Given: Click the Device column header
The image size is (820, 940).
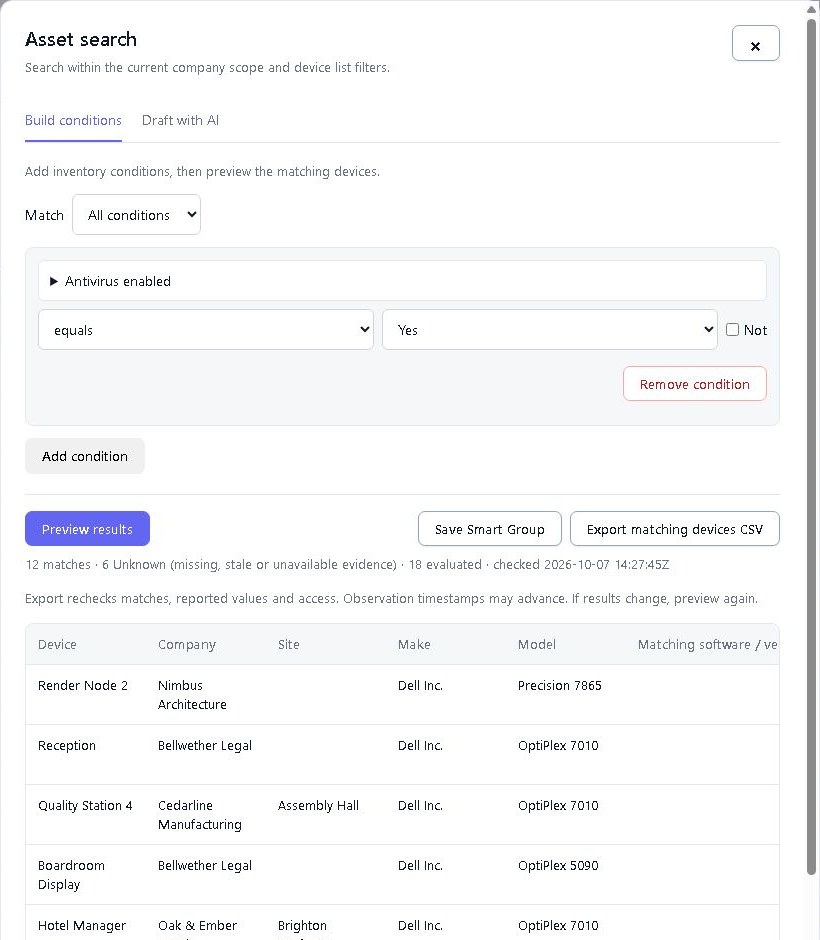Looking at the screenshot, I should 57,644.
